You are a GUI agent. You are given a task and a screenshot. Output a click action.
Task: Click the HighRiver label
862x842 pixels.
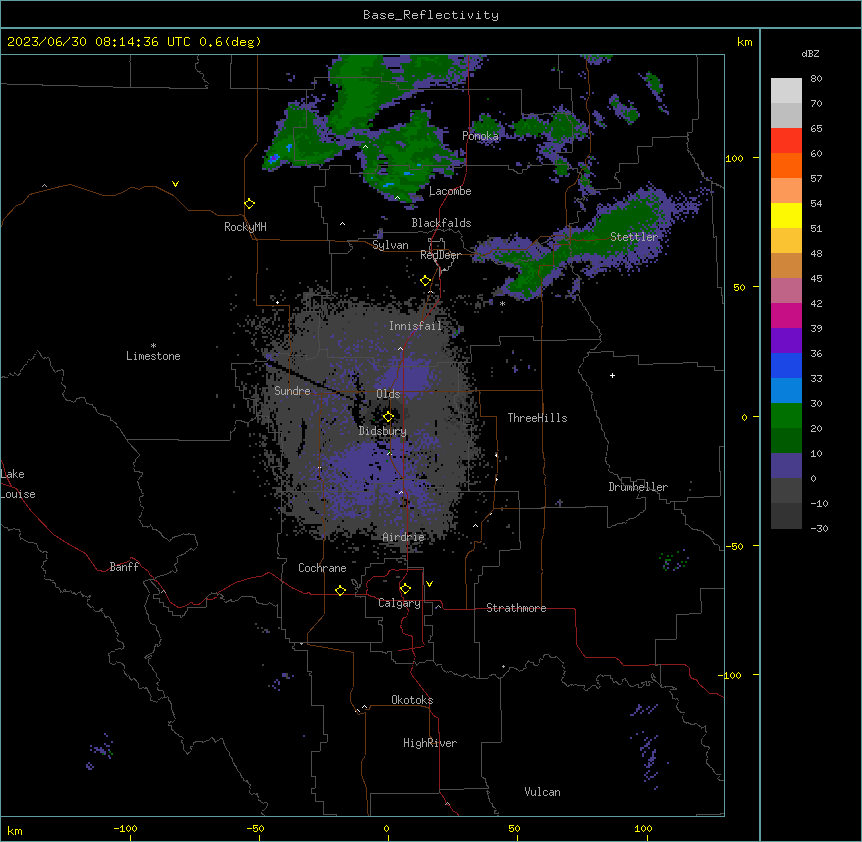coord(430,743)
